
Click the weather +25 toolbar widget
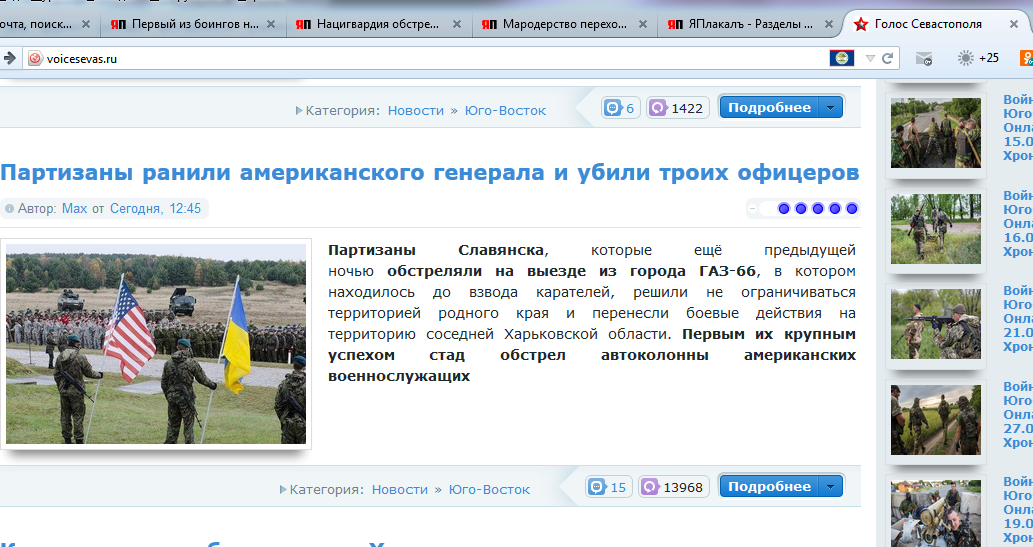click(978, 58)
